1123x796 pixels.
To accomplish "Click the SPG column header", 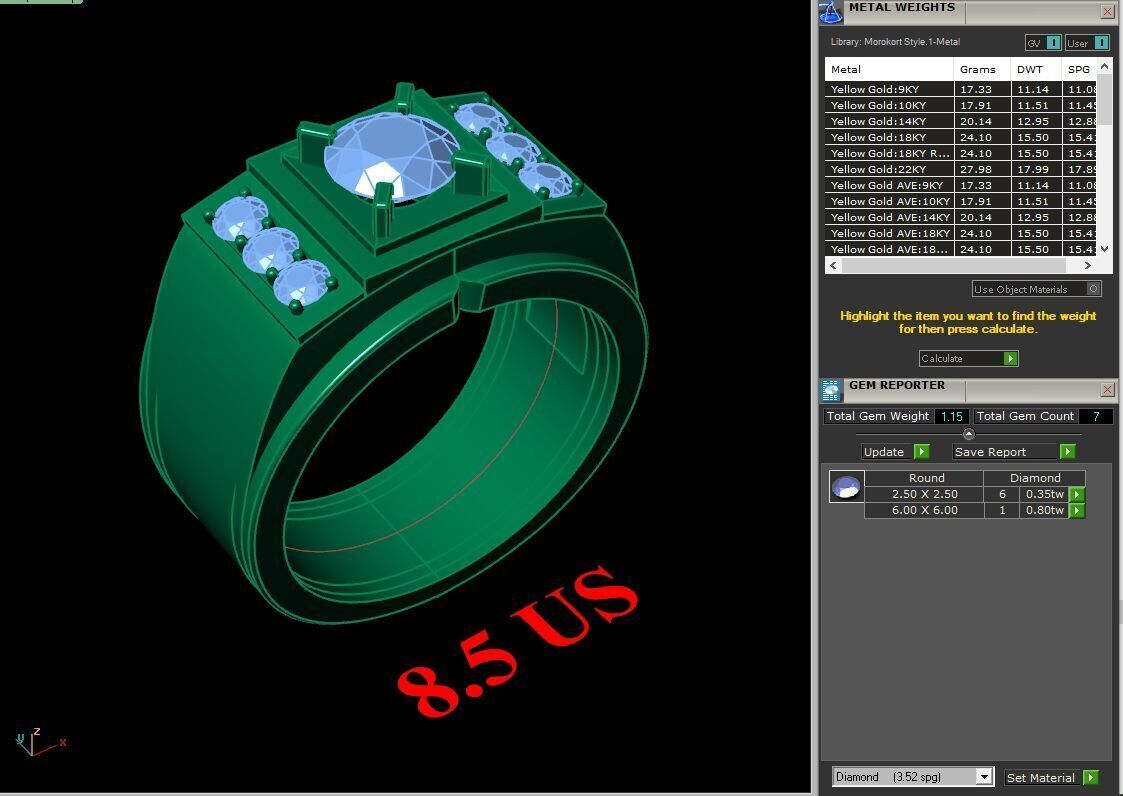I will pyautogui.click(x=1079, y=69).
